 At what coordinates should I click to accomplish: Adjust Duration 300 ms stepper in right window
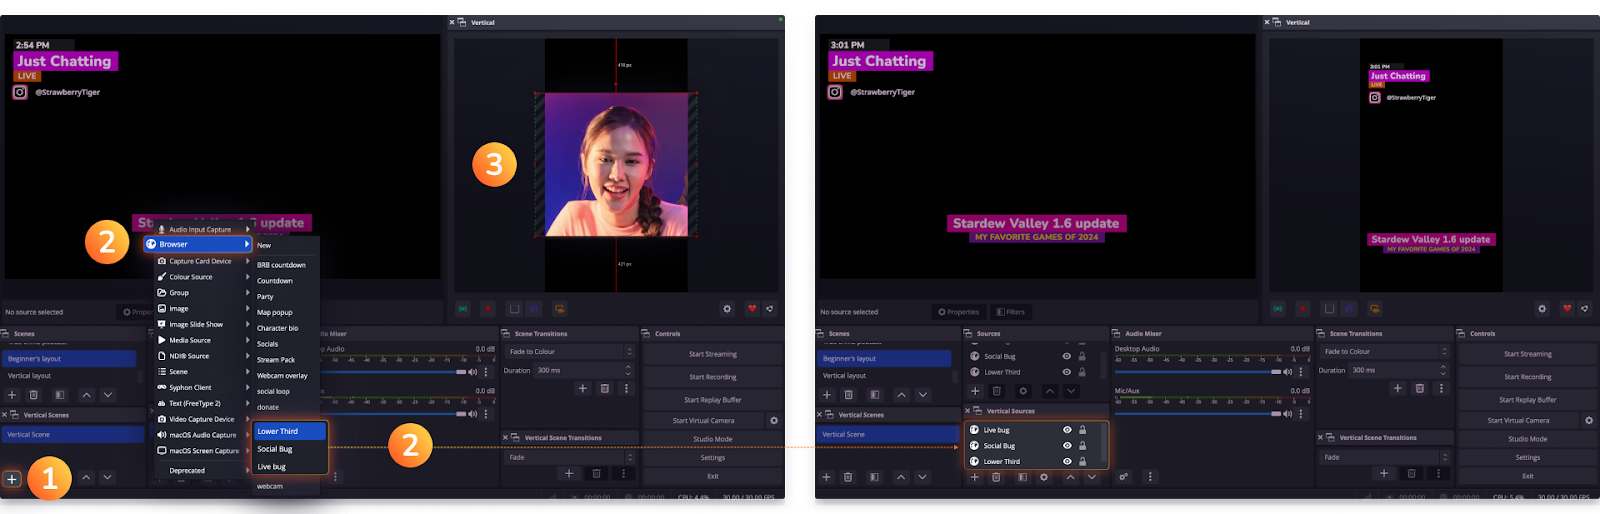click(x=1443, y=370)
